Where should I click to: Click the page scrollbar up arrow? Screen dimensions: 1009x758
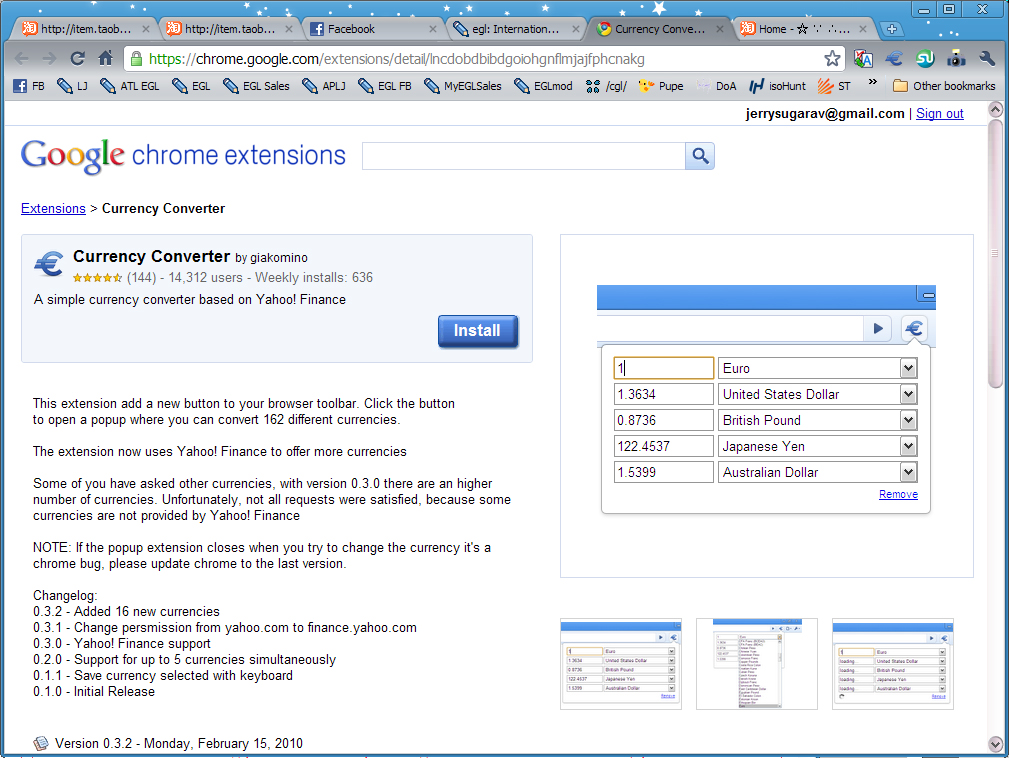coord(995,109)
